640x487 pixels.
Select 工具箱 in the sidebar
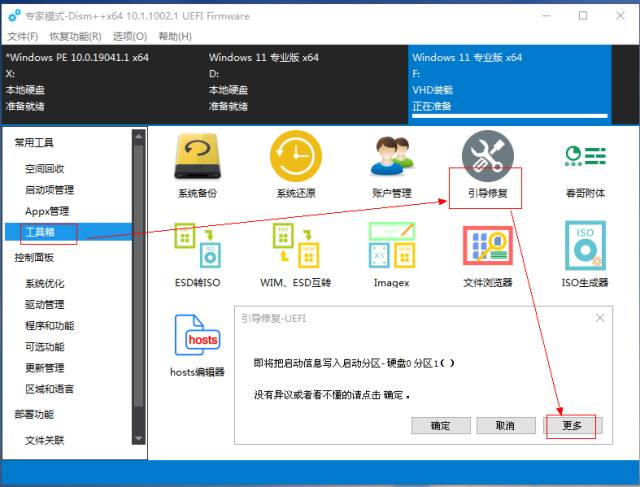pos(68,232)
